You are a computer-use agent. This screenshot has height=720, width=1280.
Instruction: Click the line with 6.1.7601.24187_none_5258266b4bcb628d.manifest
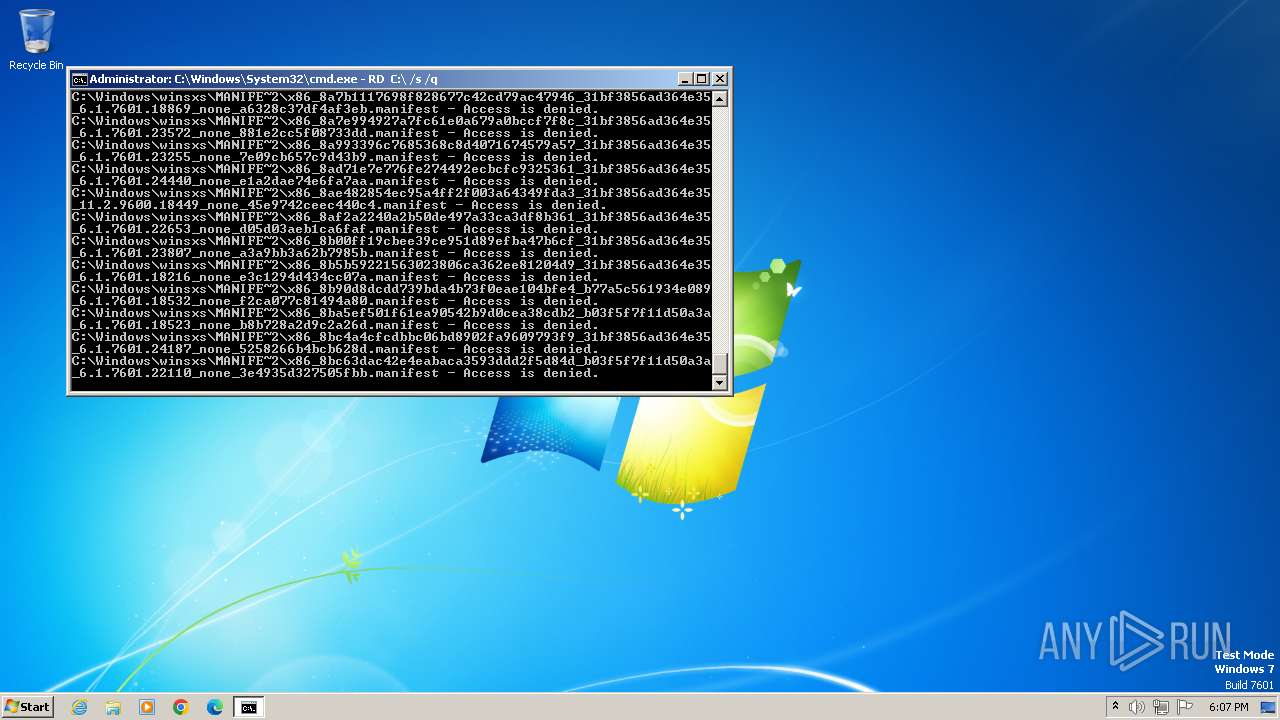[335, 349]
